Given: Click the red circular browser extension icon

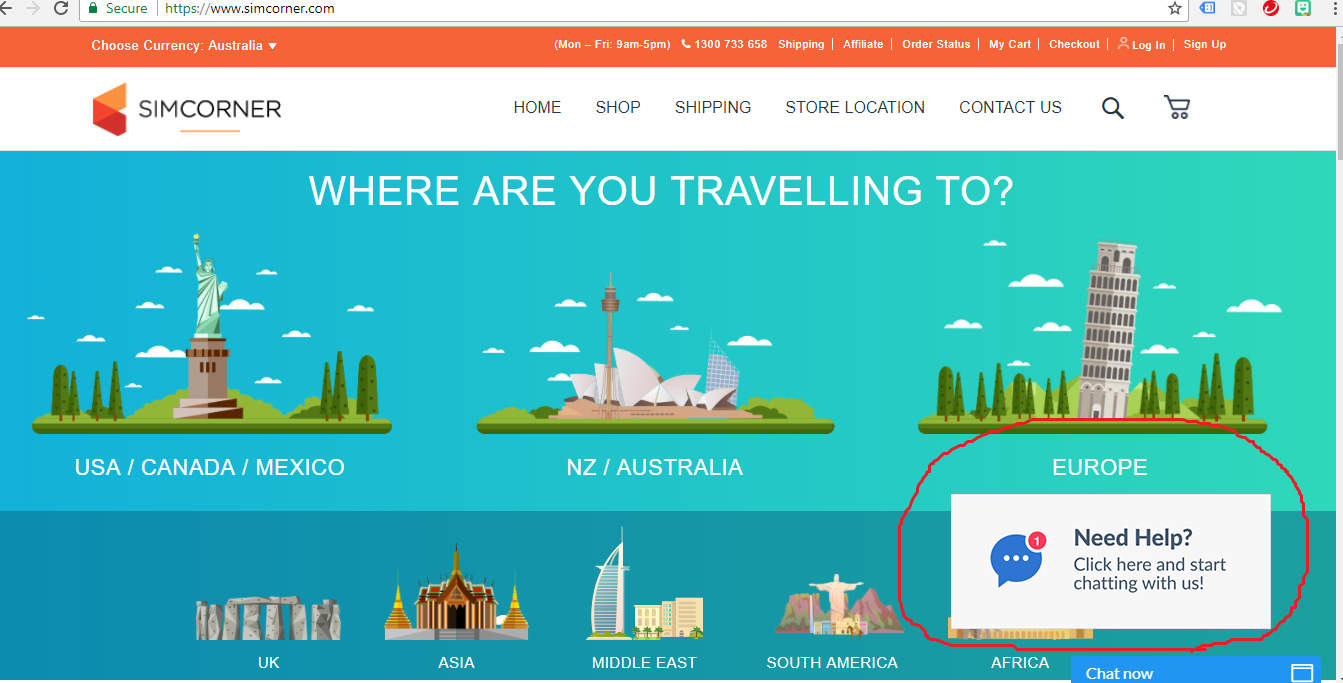Looking at the screenshot, I should (1271, 8).
